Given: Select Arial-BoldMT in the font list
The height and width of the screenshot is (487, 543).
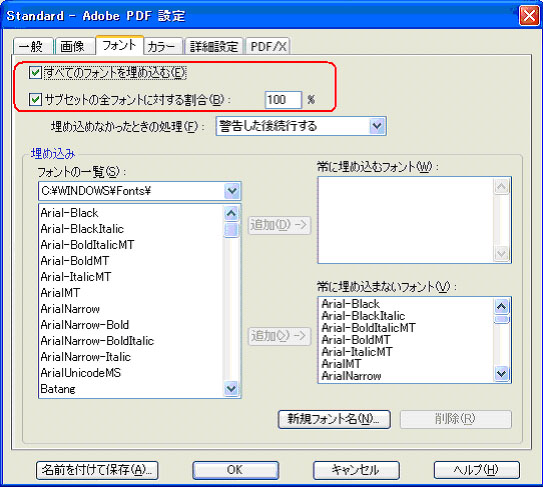Looking at the screenshot, I should pyautogui.click(x=75, y=260).
